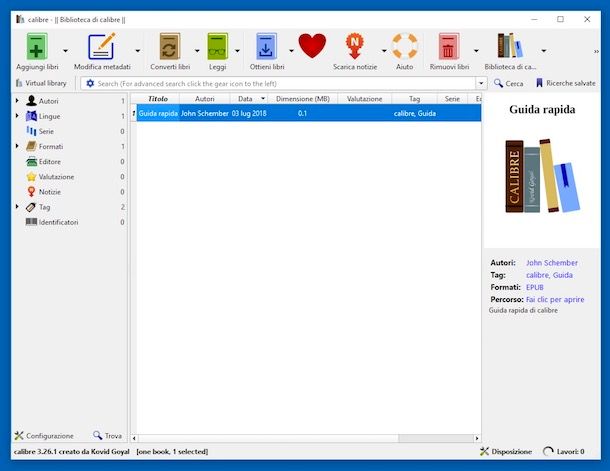The image size is (610, 471).
Task: Open the search history dropdown arrow
Action: pyautogui.click(x=481, y=83)
